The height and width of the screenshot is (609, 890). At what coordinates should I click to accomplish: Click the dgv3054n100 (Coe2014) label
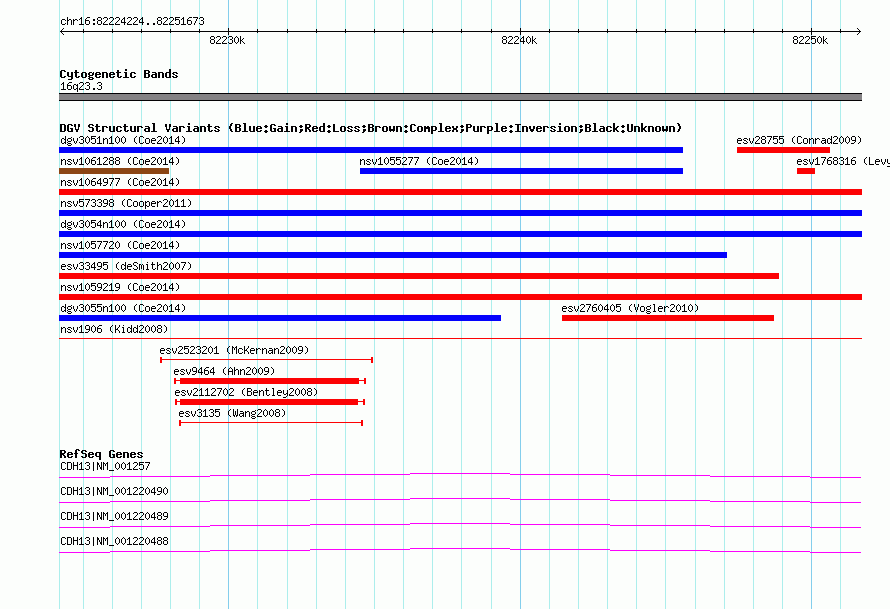(x=123, y=224)
